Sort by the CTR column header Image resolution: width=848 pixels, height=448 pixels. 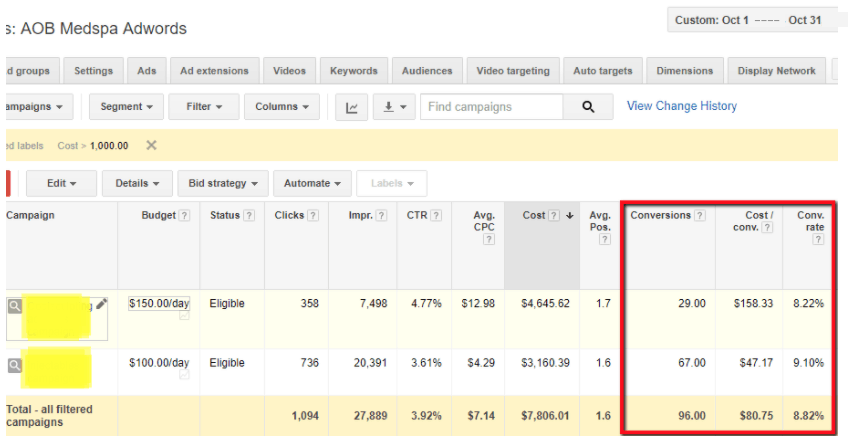(417, 215)
